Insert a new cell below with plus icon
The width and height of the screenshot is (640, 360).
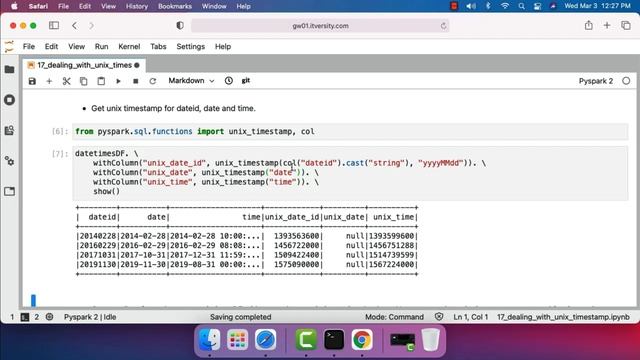coord(49,81)
